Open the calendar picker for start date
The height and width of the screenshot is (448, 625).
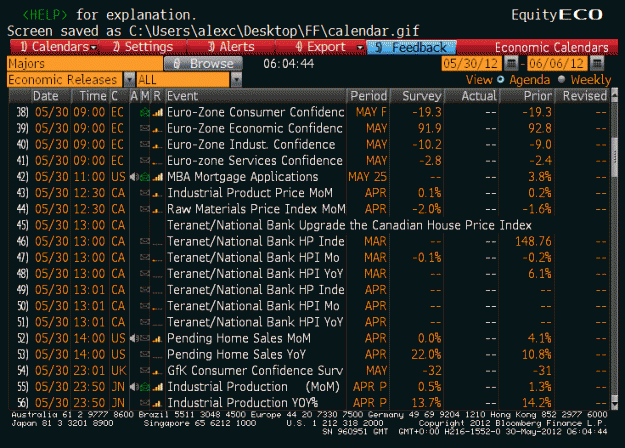[x=511, y=63]
